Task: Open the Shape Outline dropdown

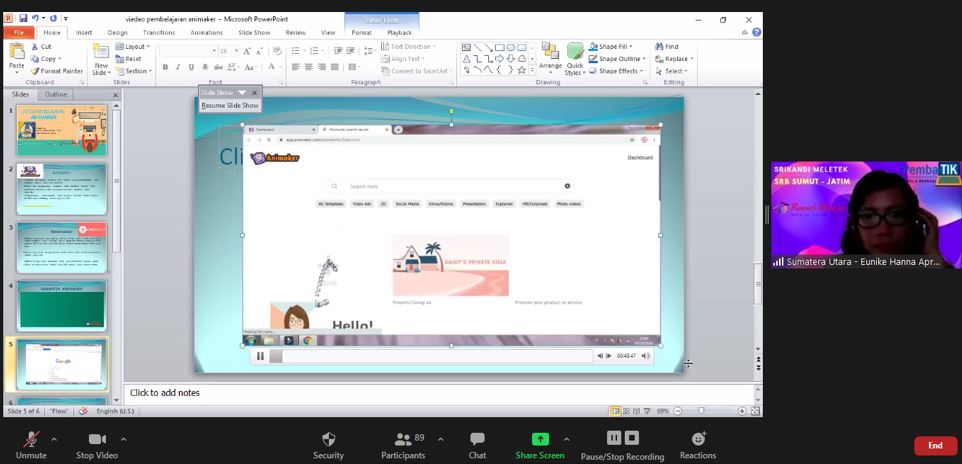Action: tap(617, 59)
